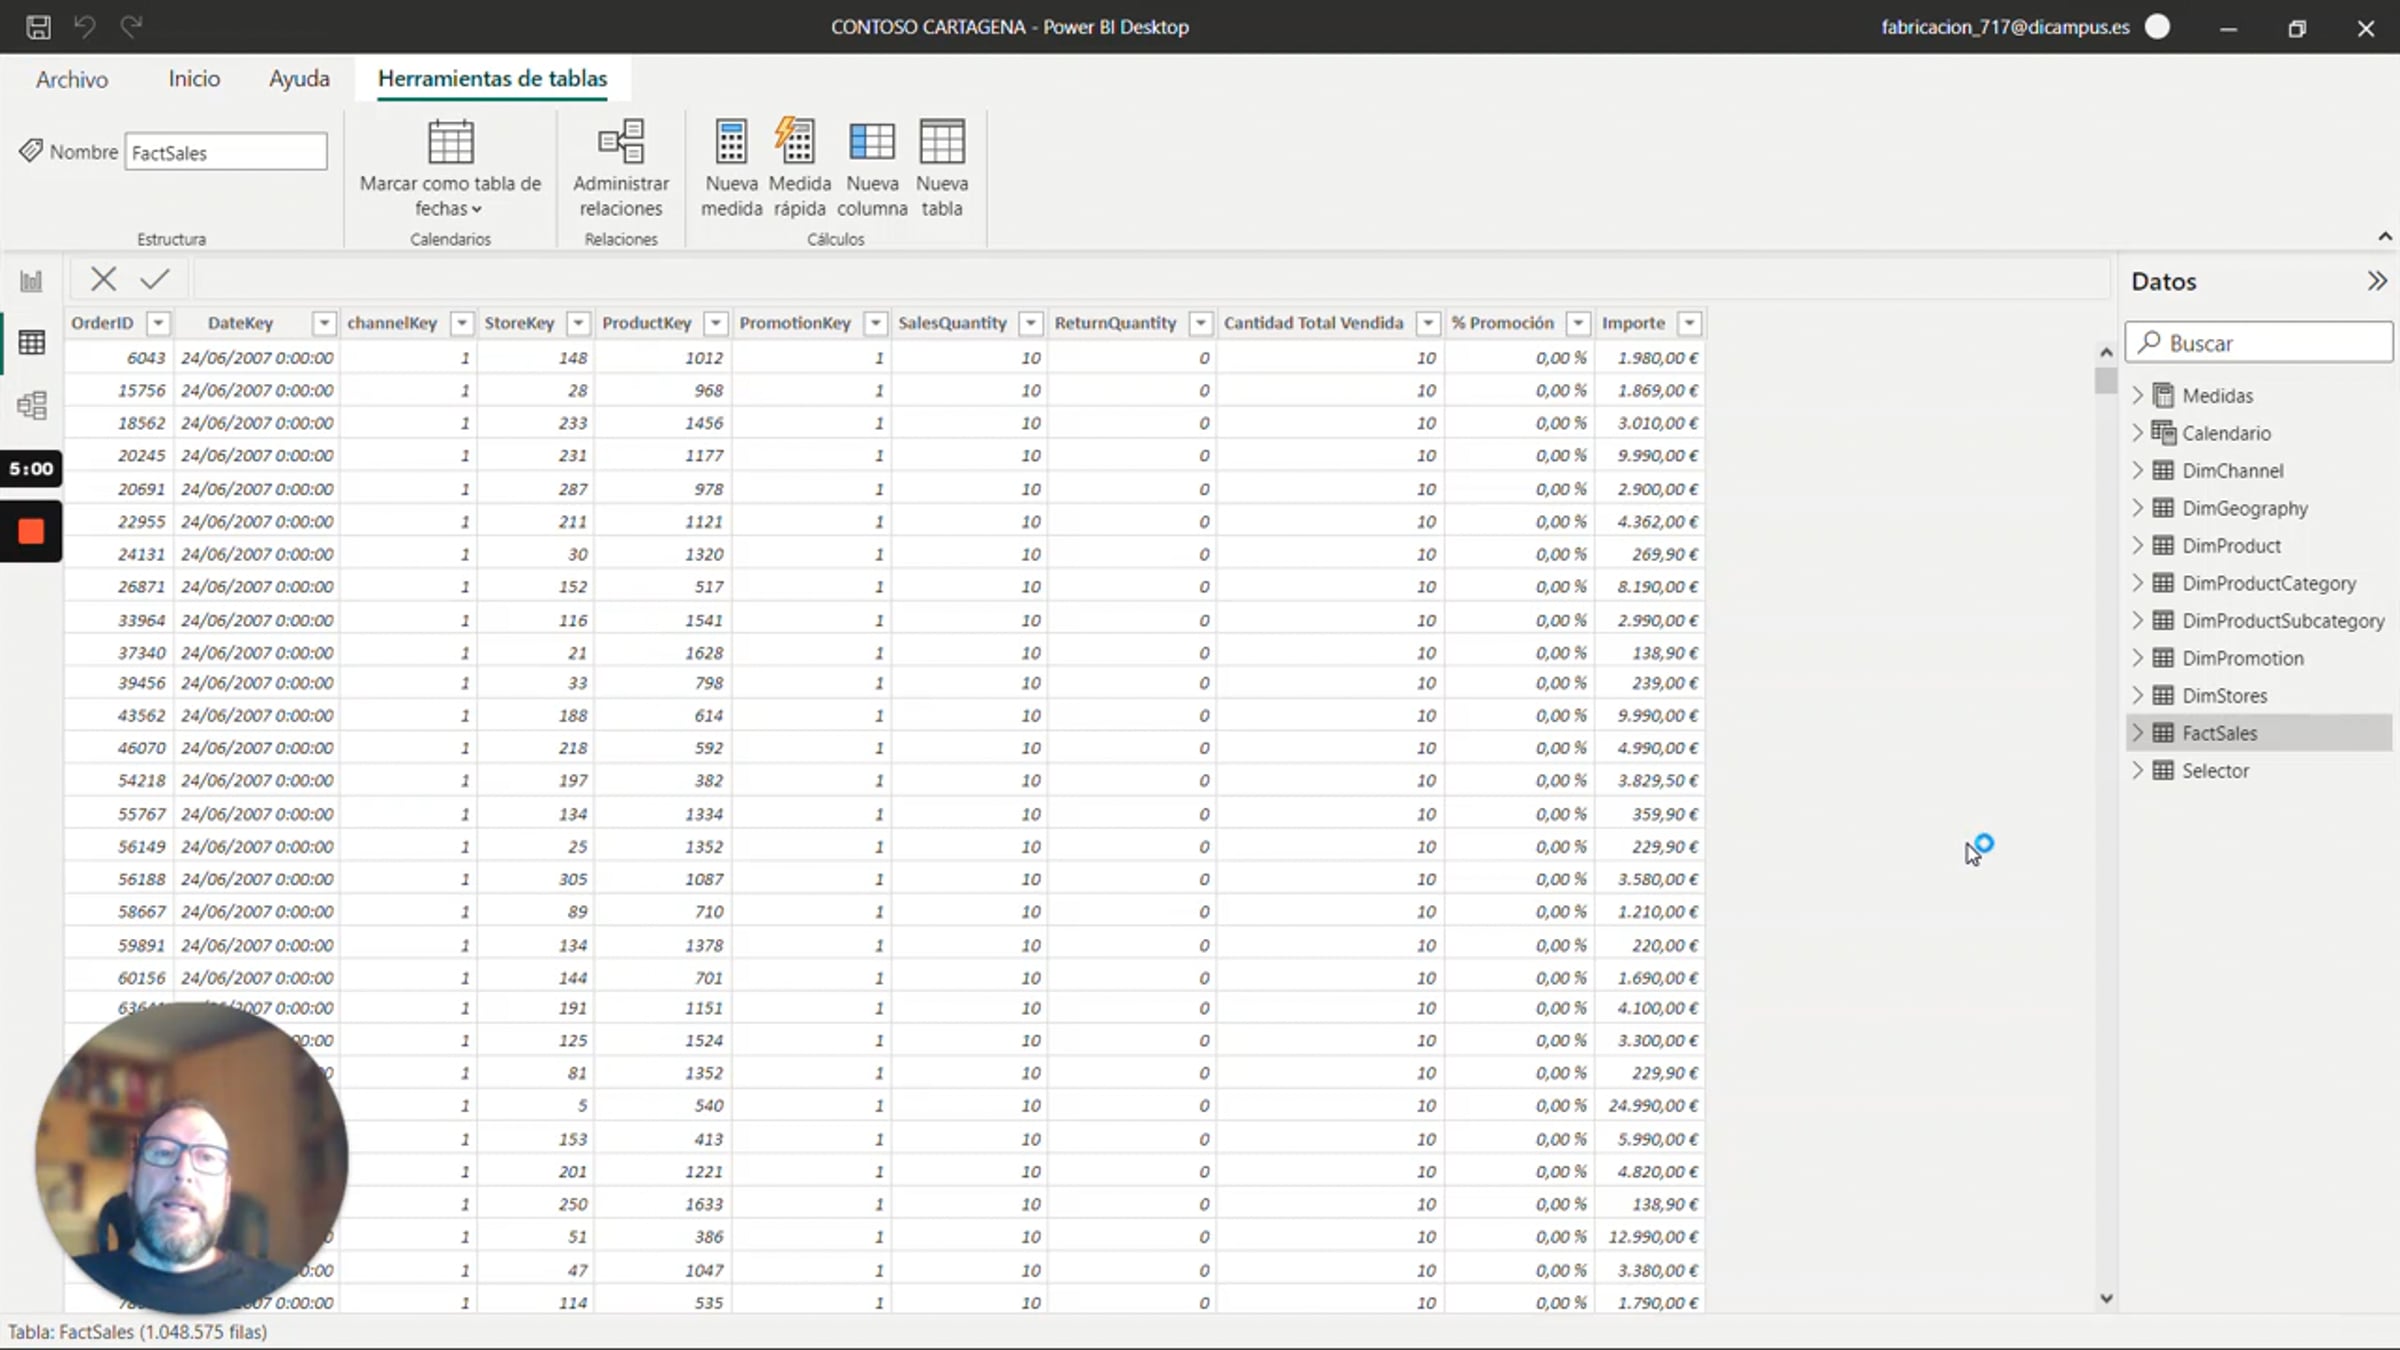Confirm formula with the checkmark icon

click(155, 279)
